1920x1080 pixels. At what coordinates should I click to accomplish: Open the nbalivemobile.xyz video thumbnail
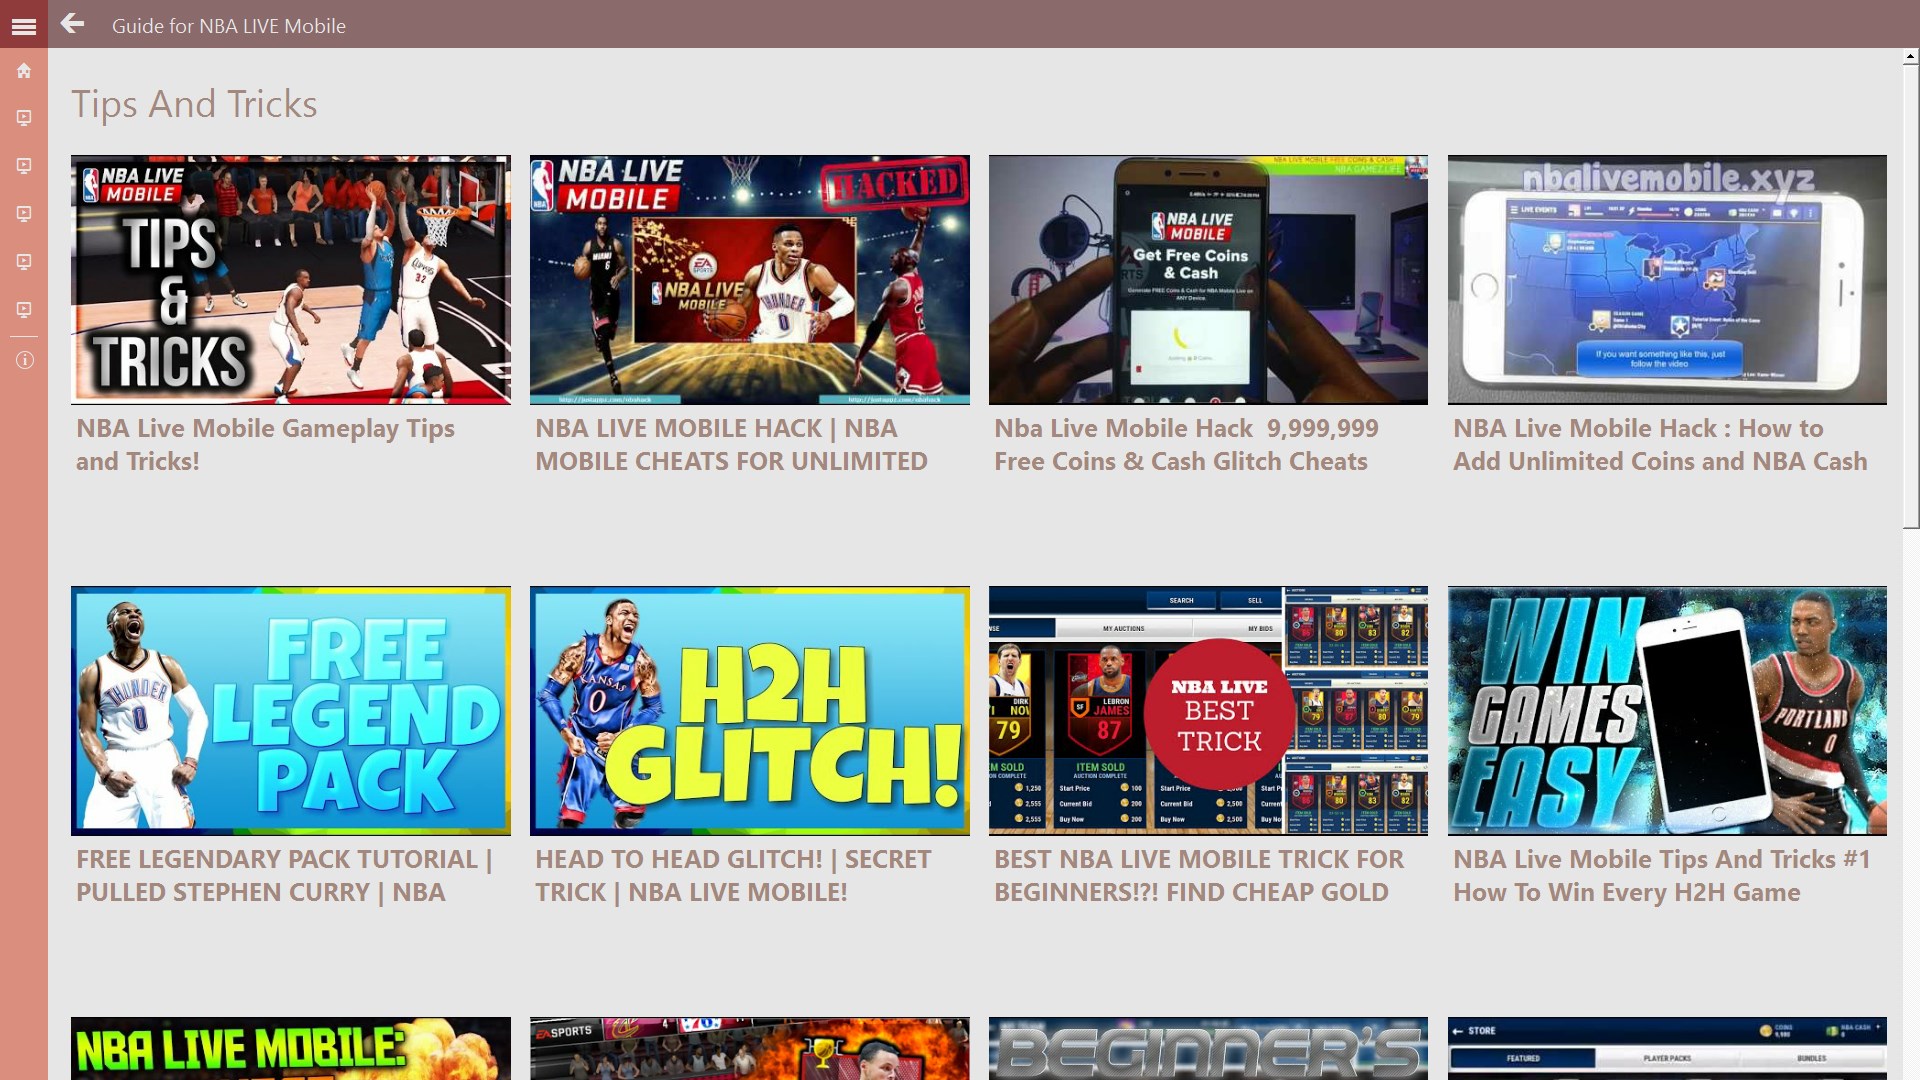pos(1668,280)
